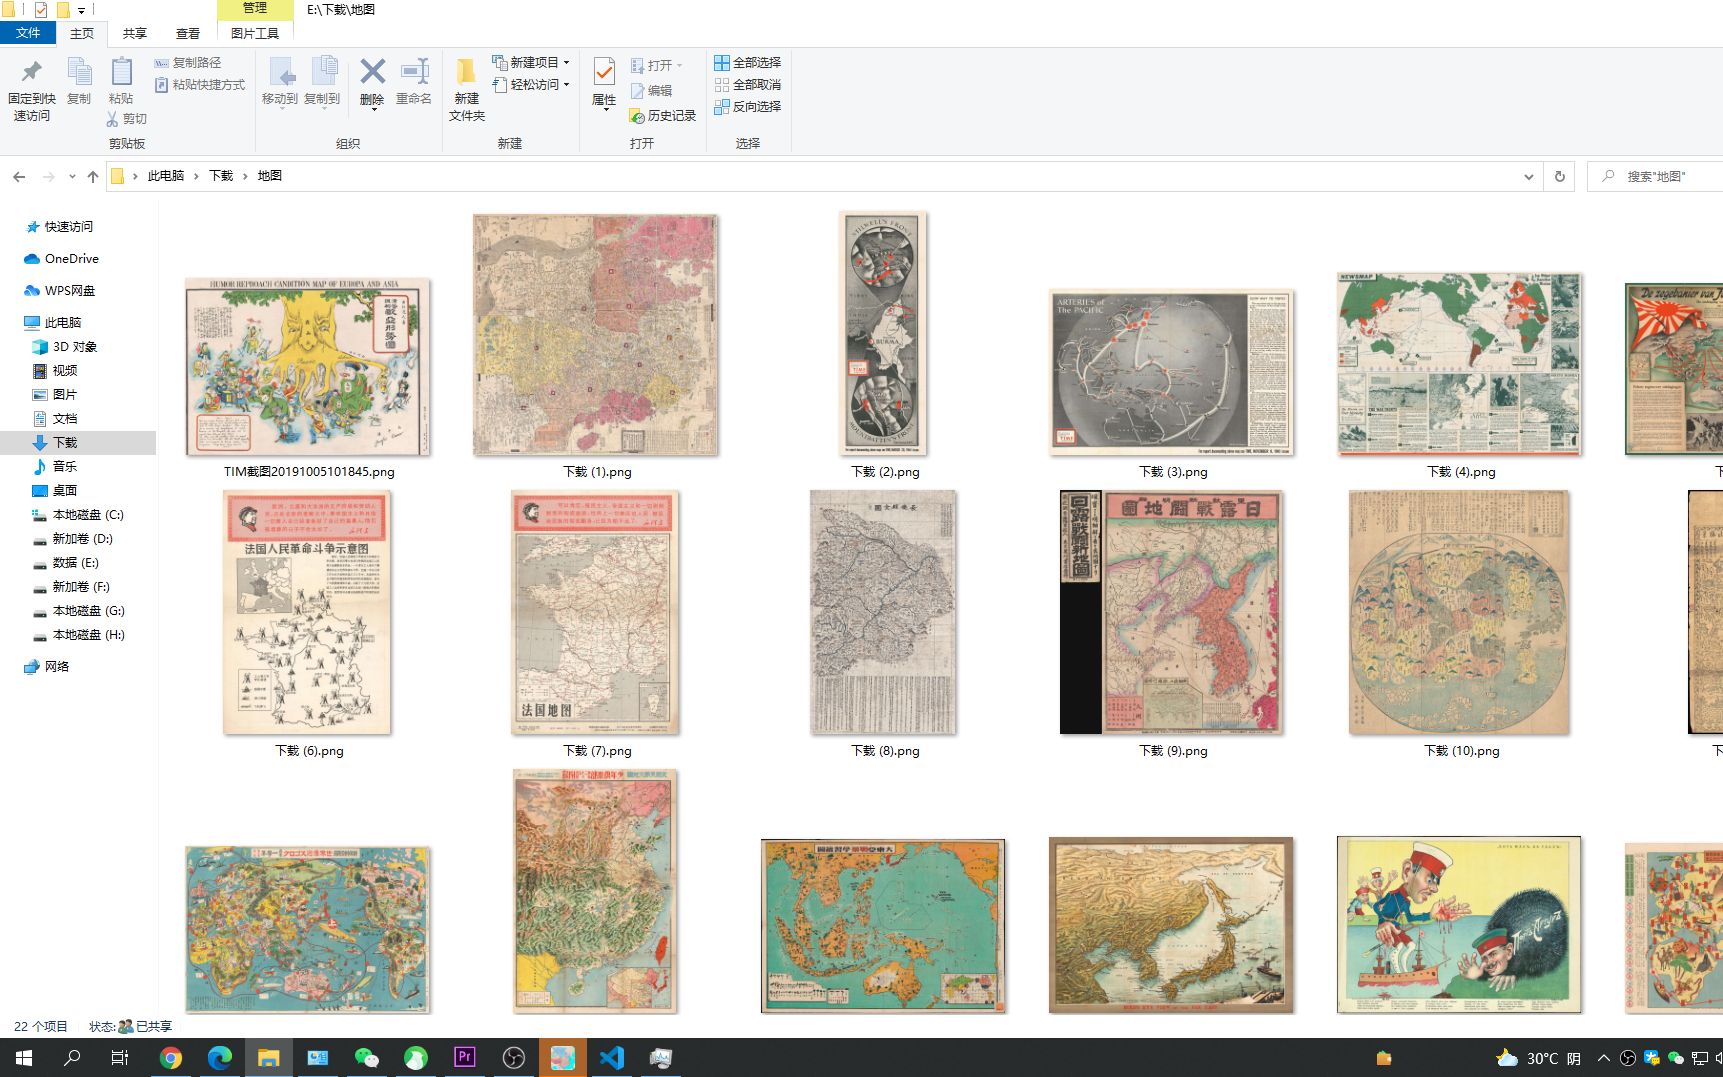1723x1077 pixels.
Task: Expand the address bar history dropdown
Action: 1529,177
